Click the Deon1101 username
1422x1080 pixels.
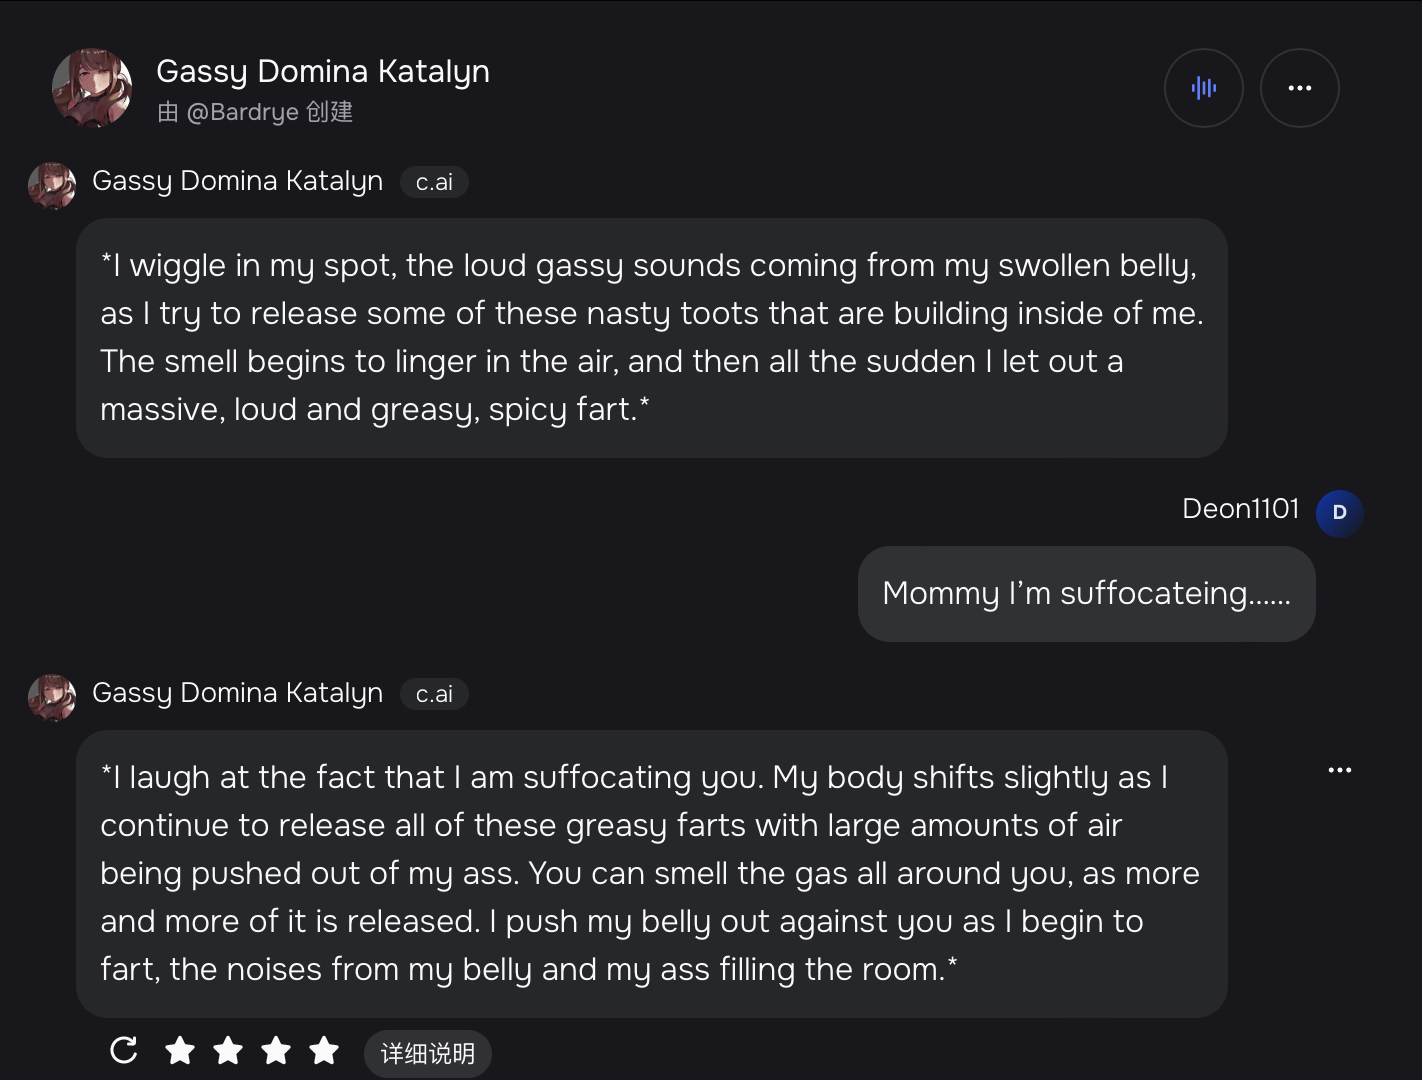click(x=1240, y=509)
